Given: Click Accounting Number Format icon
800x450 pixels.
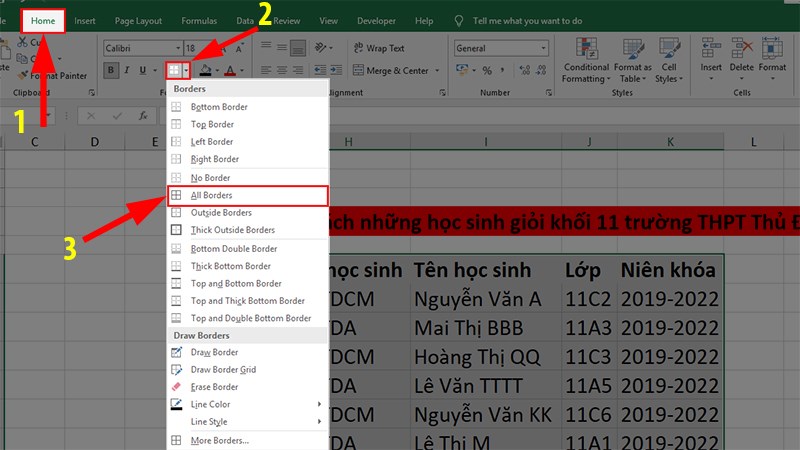Looking at the screenshot, I should click(462, 70).
